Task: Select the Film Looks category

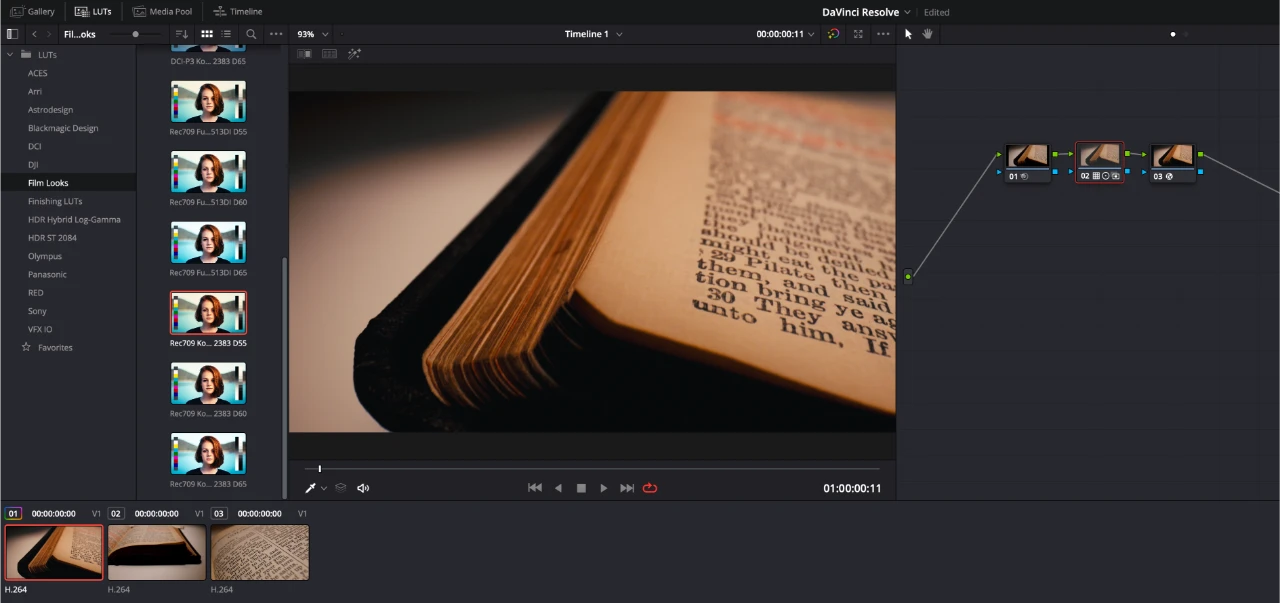Action: point(48,182)
